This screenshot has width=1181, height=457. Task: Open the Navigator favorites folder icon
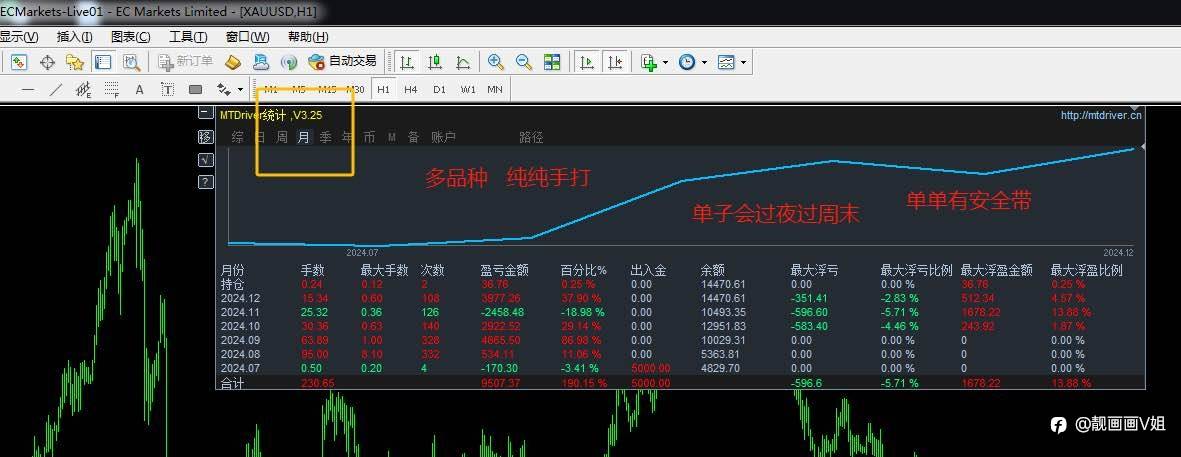75,62
